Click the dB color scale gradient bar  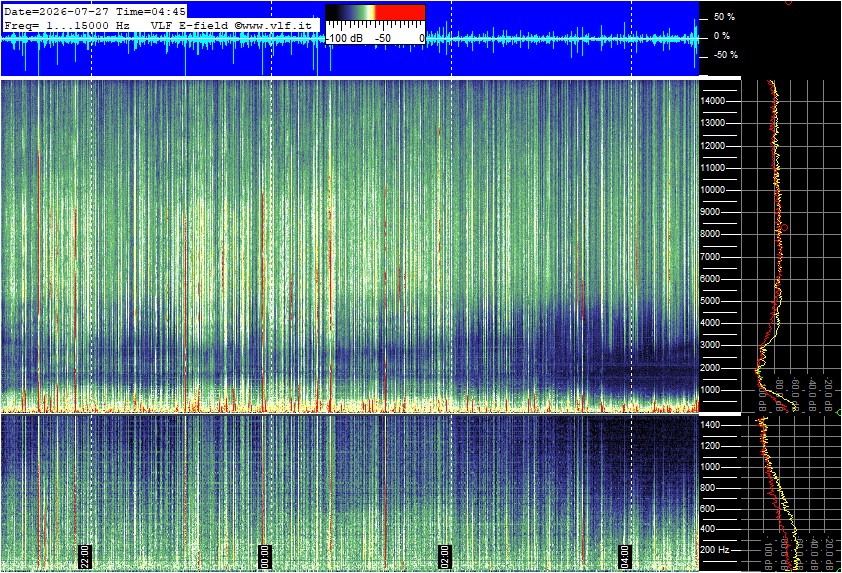tap(375, 13)
